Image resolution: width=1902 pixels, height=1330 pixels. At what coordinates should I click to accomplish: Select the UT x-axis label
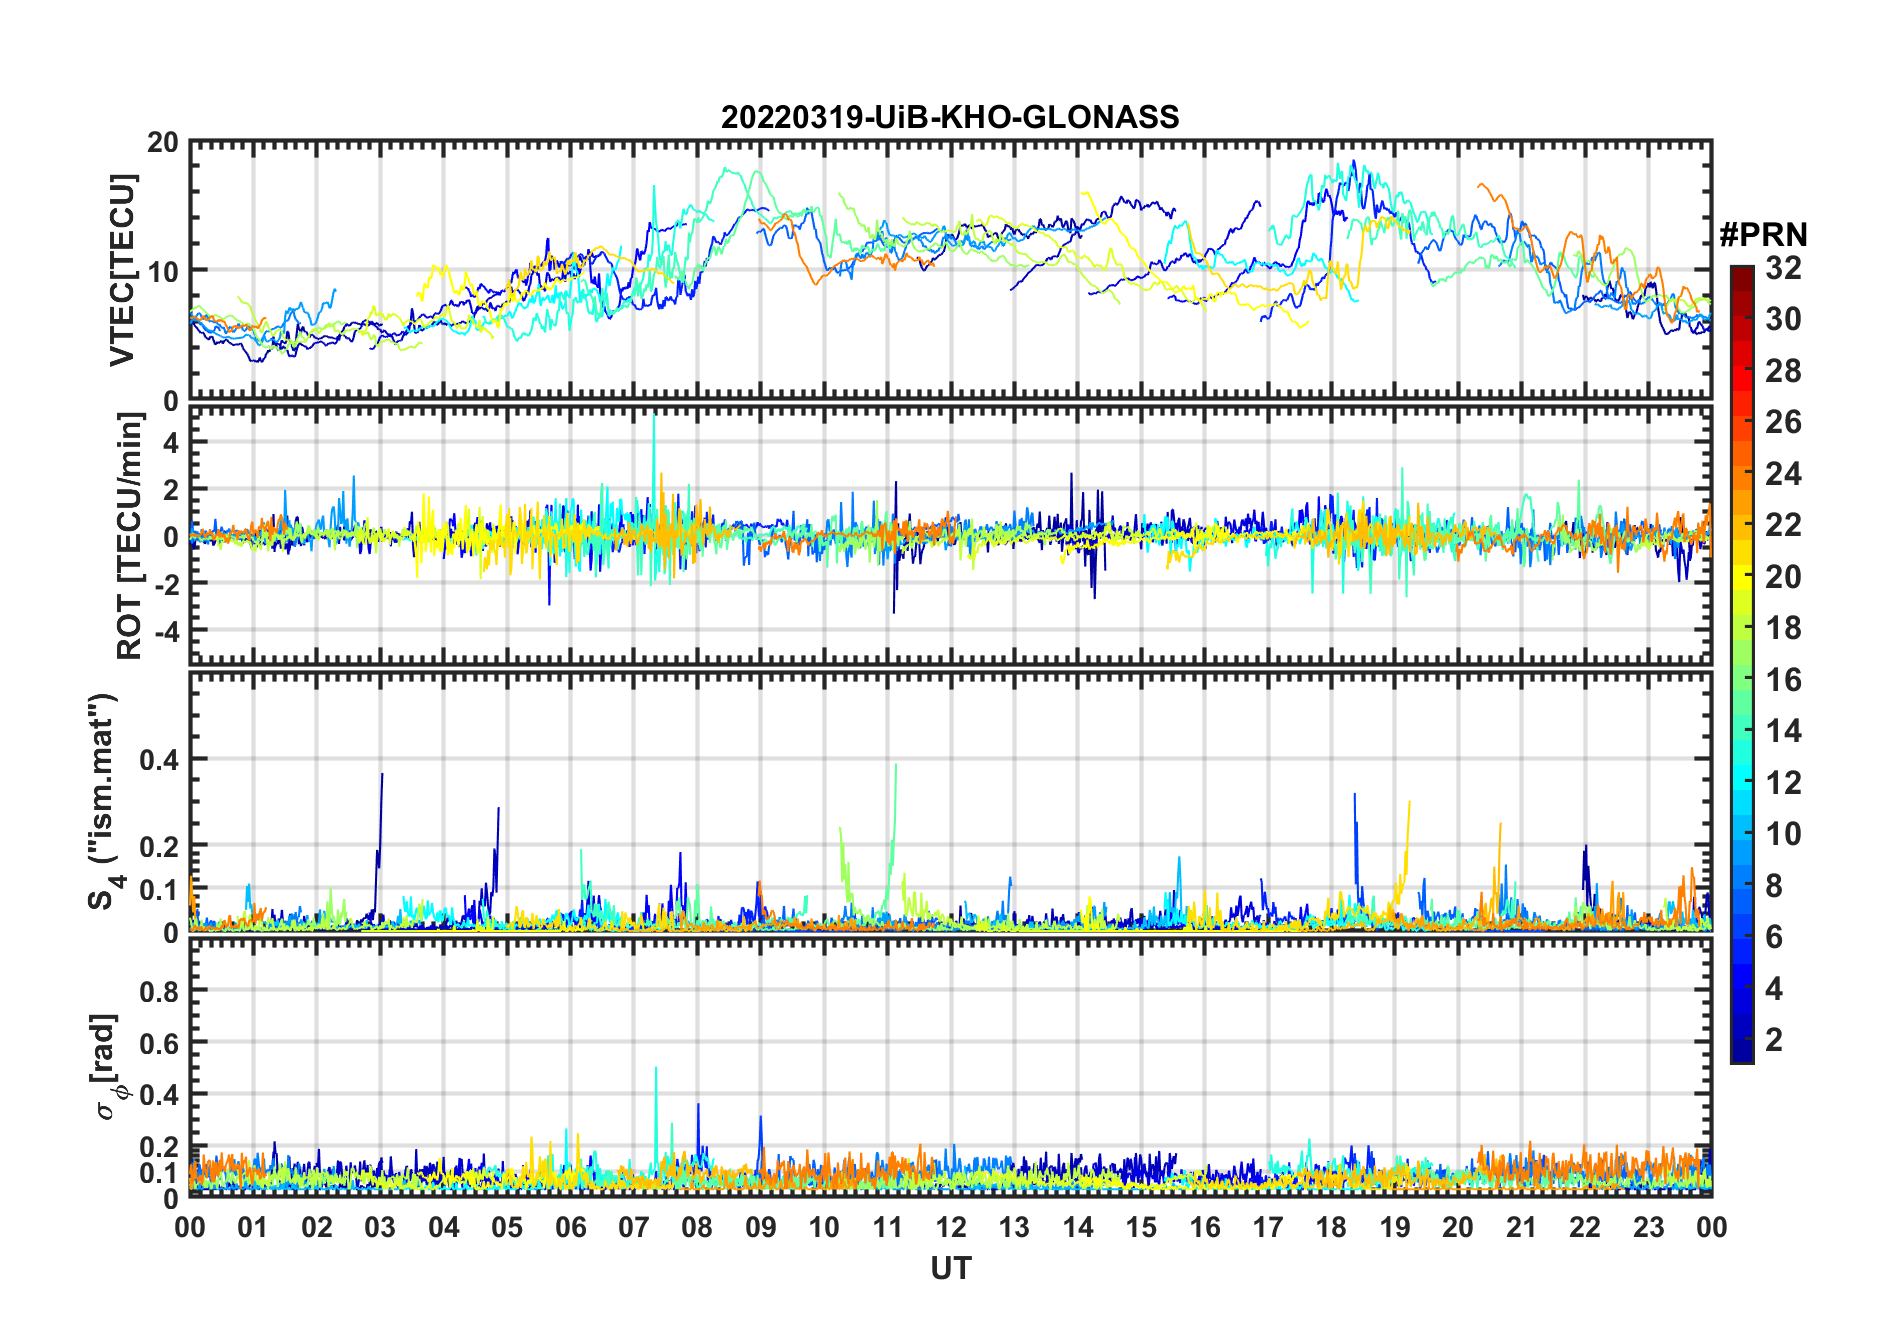[x=950, y=1268]
